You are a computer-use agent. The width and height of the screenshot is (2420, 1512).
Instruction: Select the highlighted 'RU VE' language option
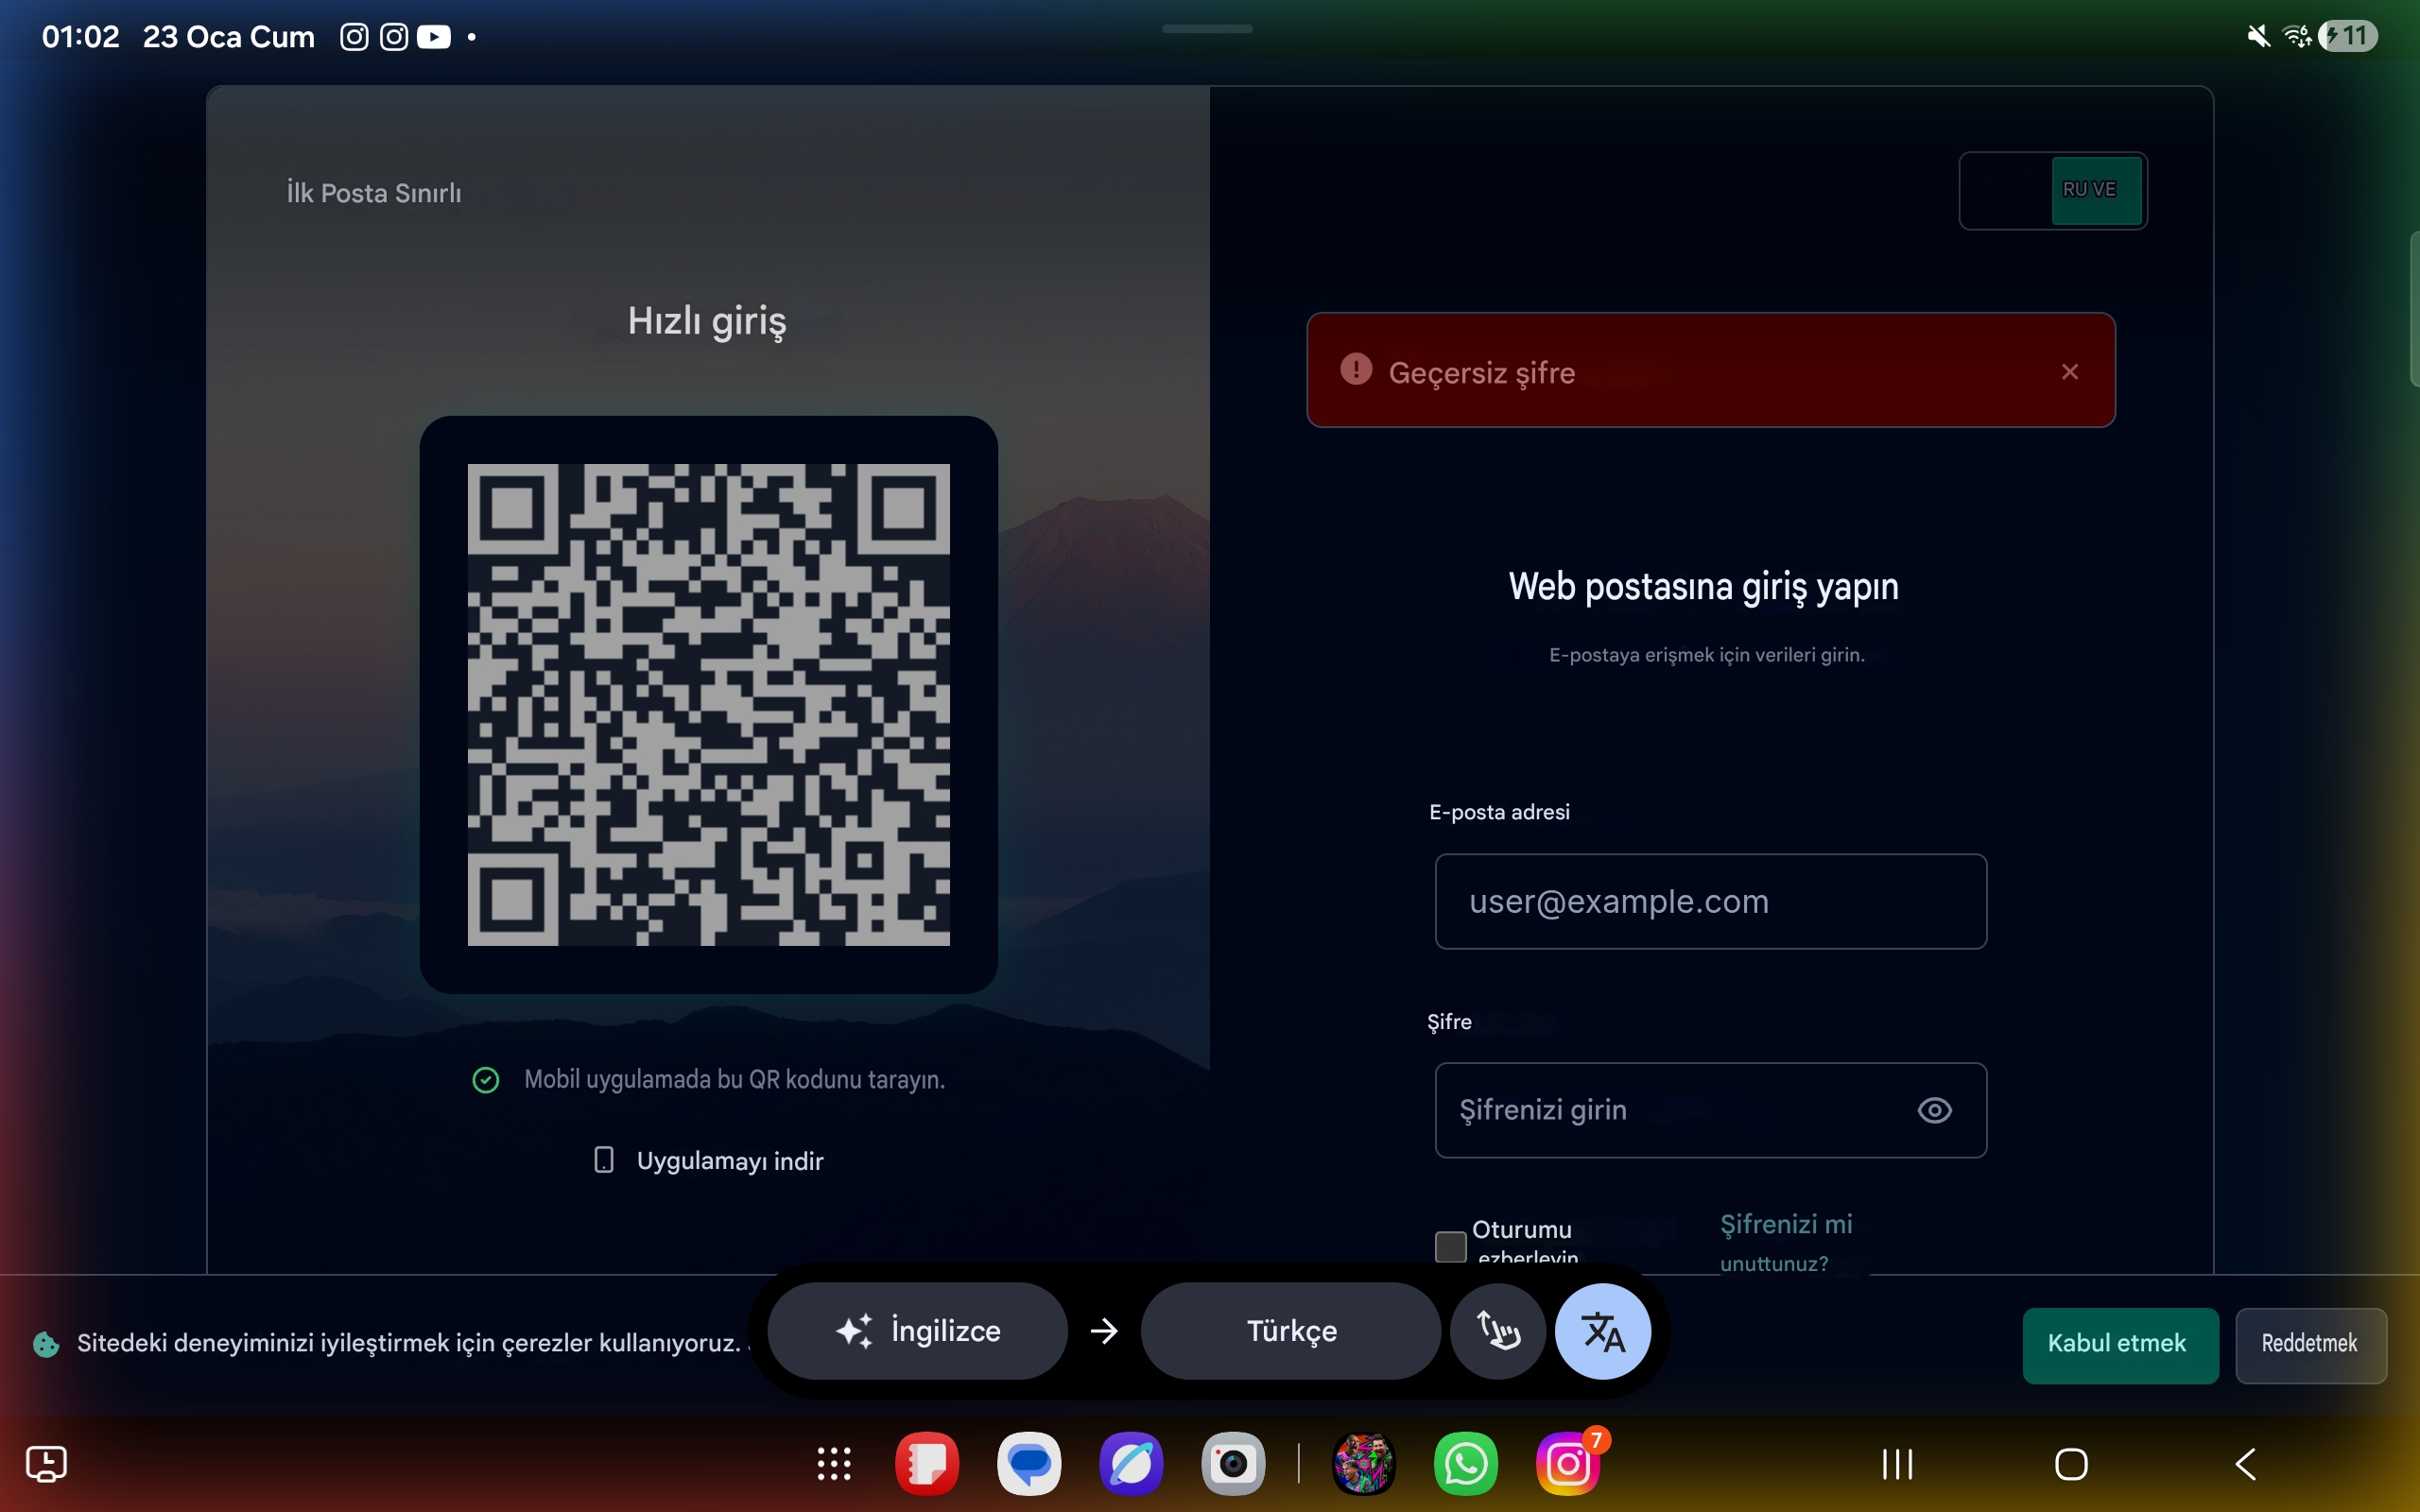2096,190
